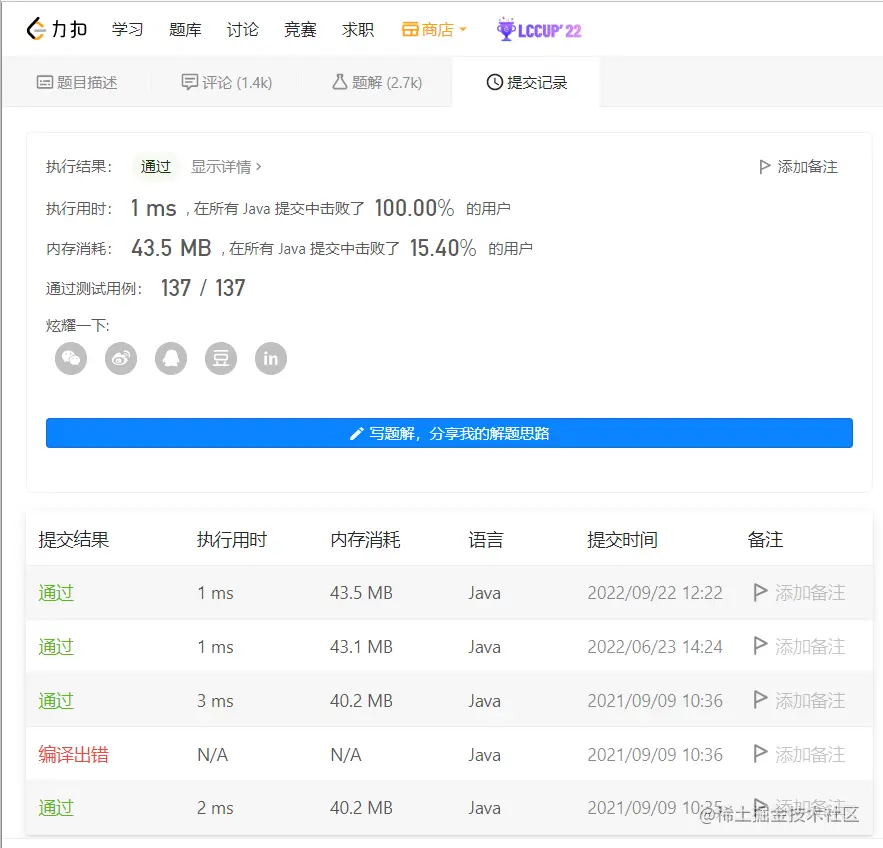This screenshot has width=883, height=848.
Task: Share result via WeChat icon
Action: tap(71, 359)
